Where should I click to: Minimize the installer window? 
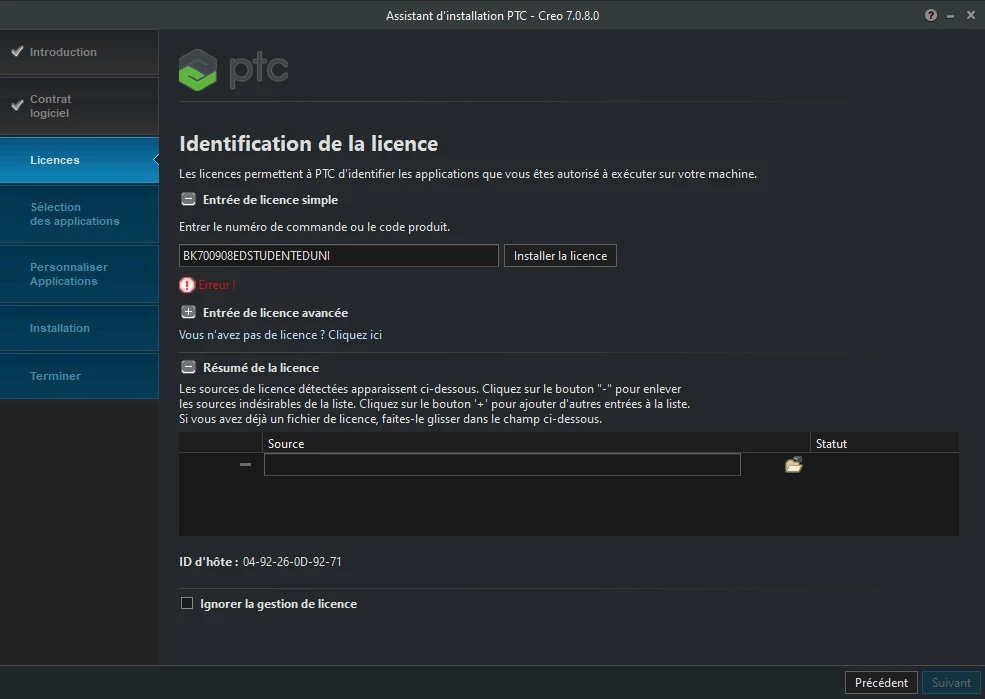(950, 16)
